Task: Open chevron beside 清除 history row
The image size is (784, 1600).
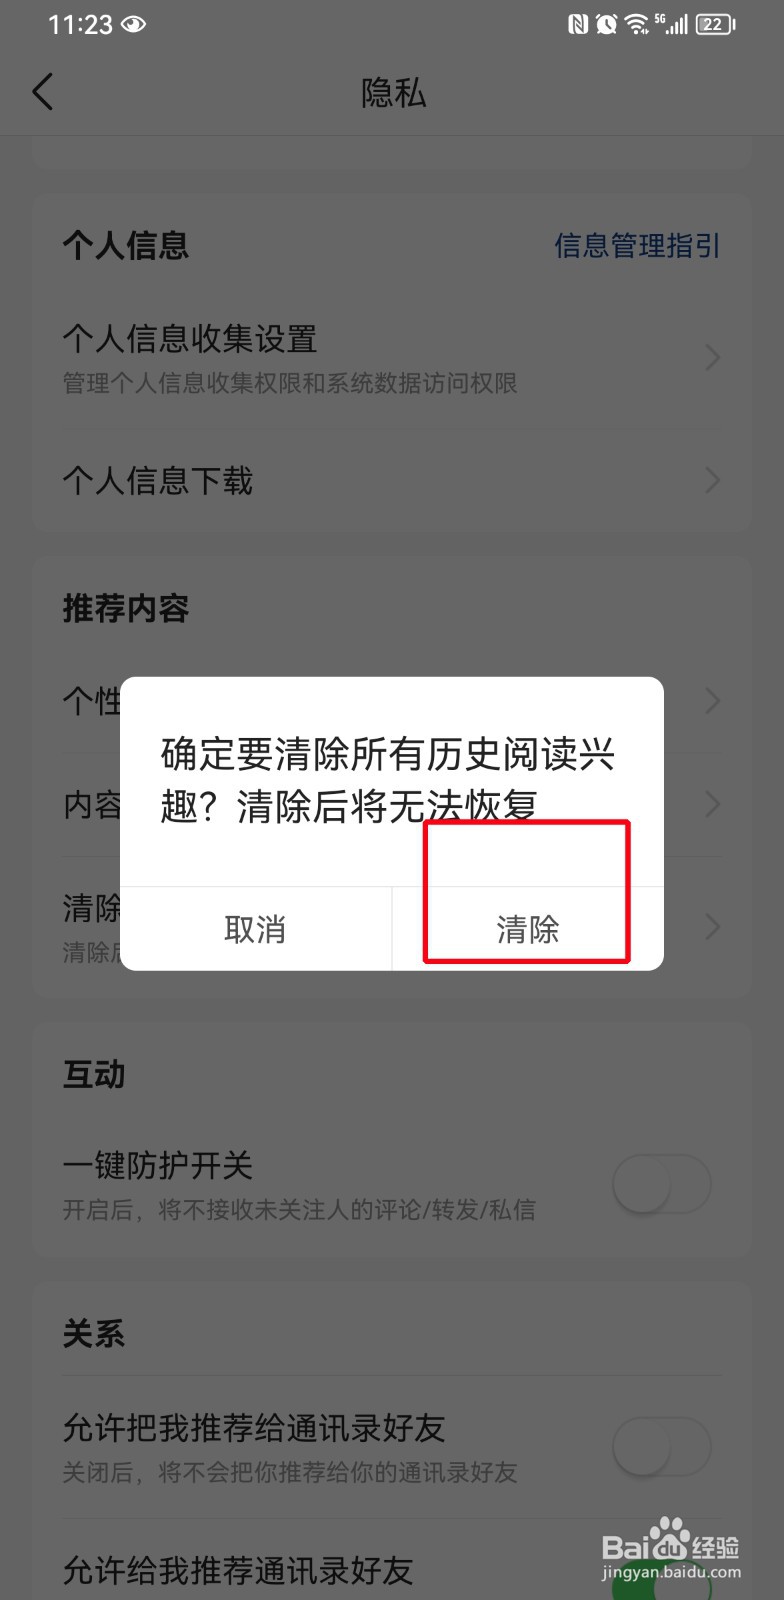Action: 712,926
